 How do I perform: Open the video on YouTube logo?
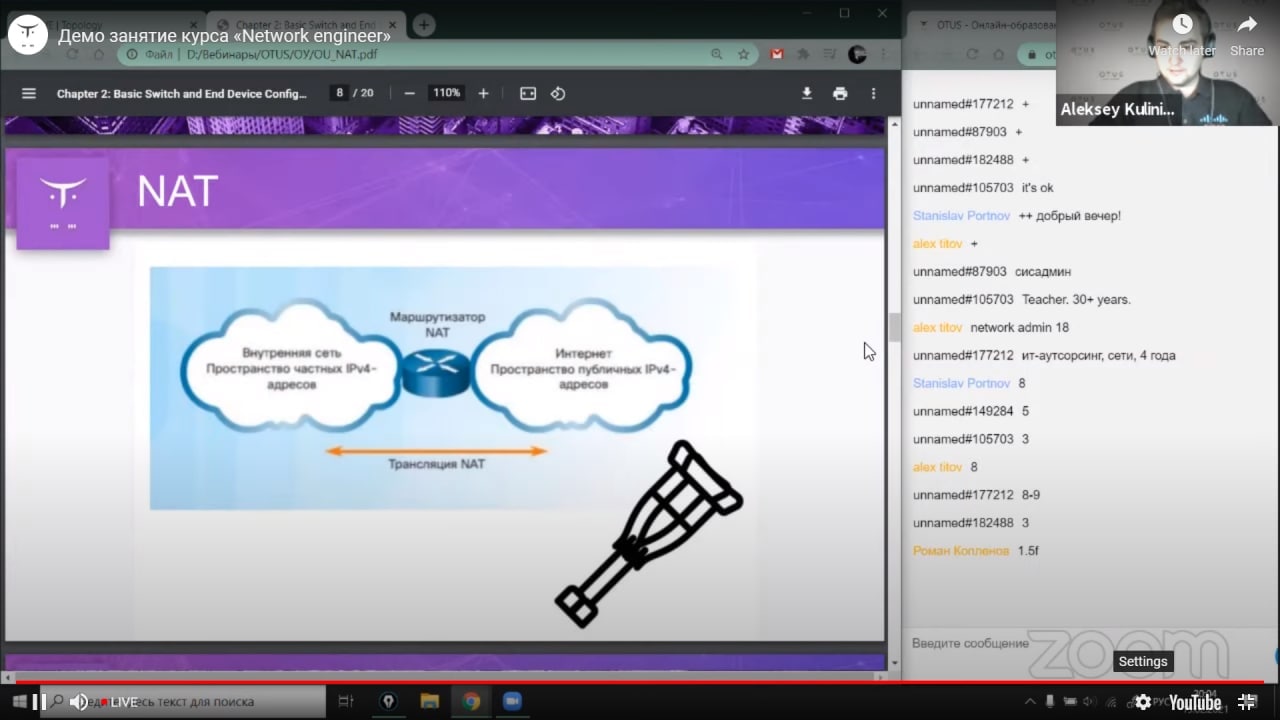click(x=1195, y=702)
